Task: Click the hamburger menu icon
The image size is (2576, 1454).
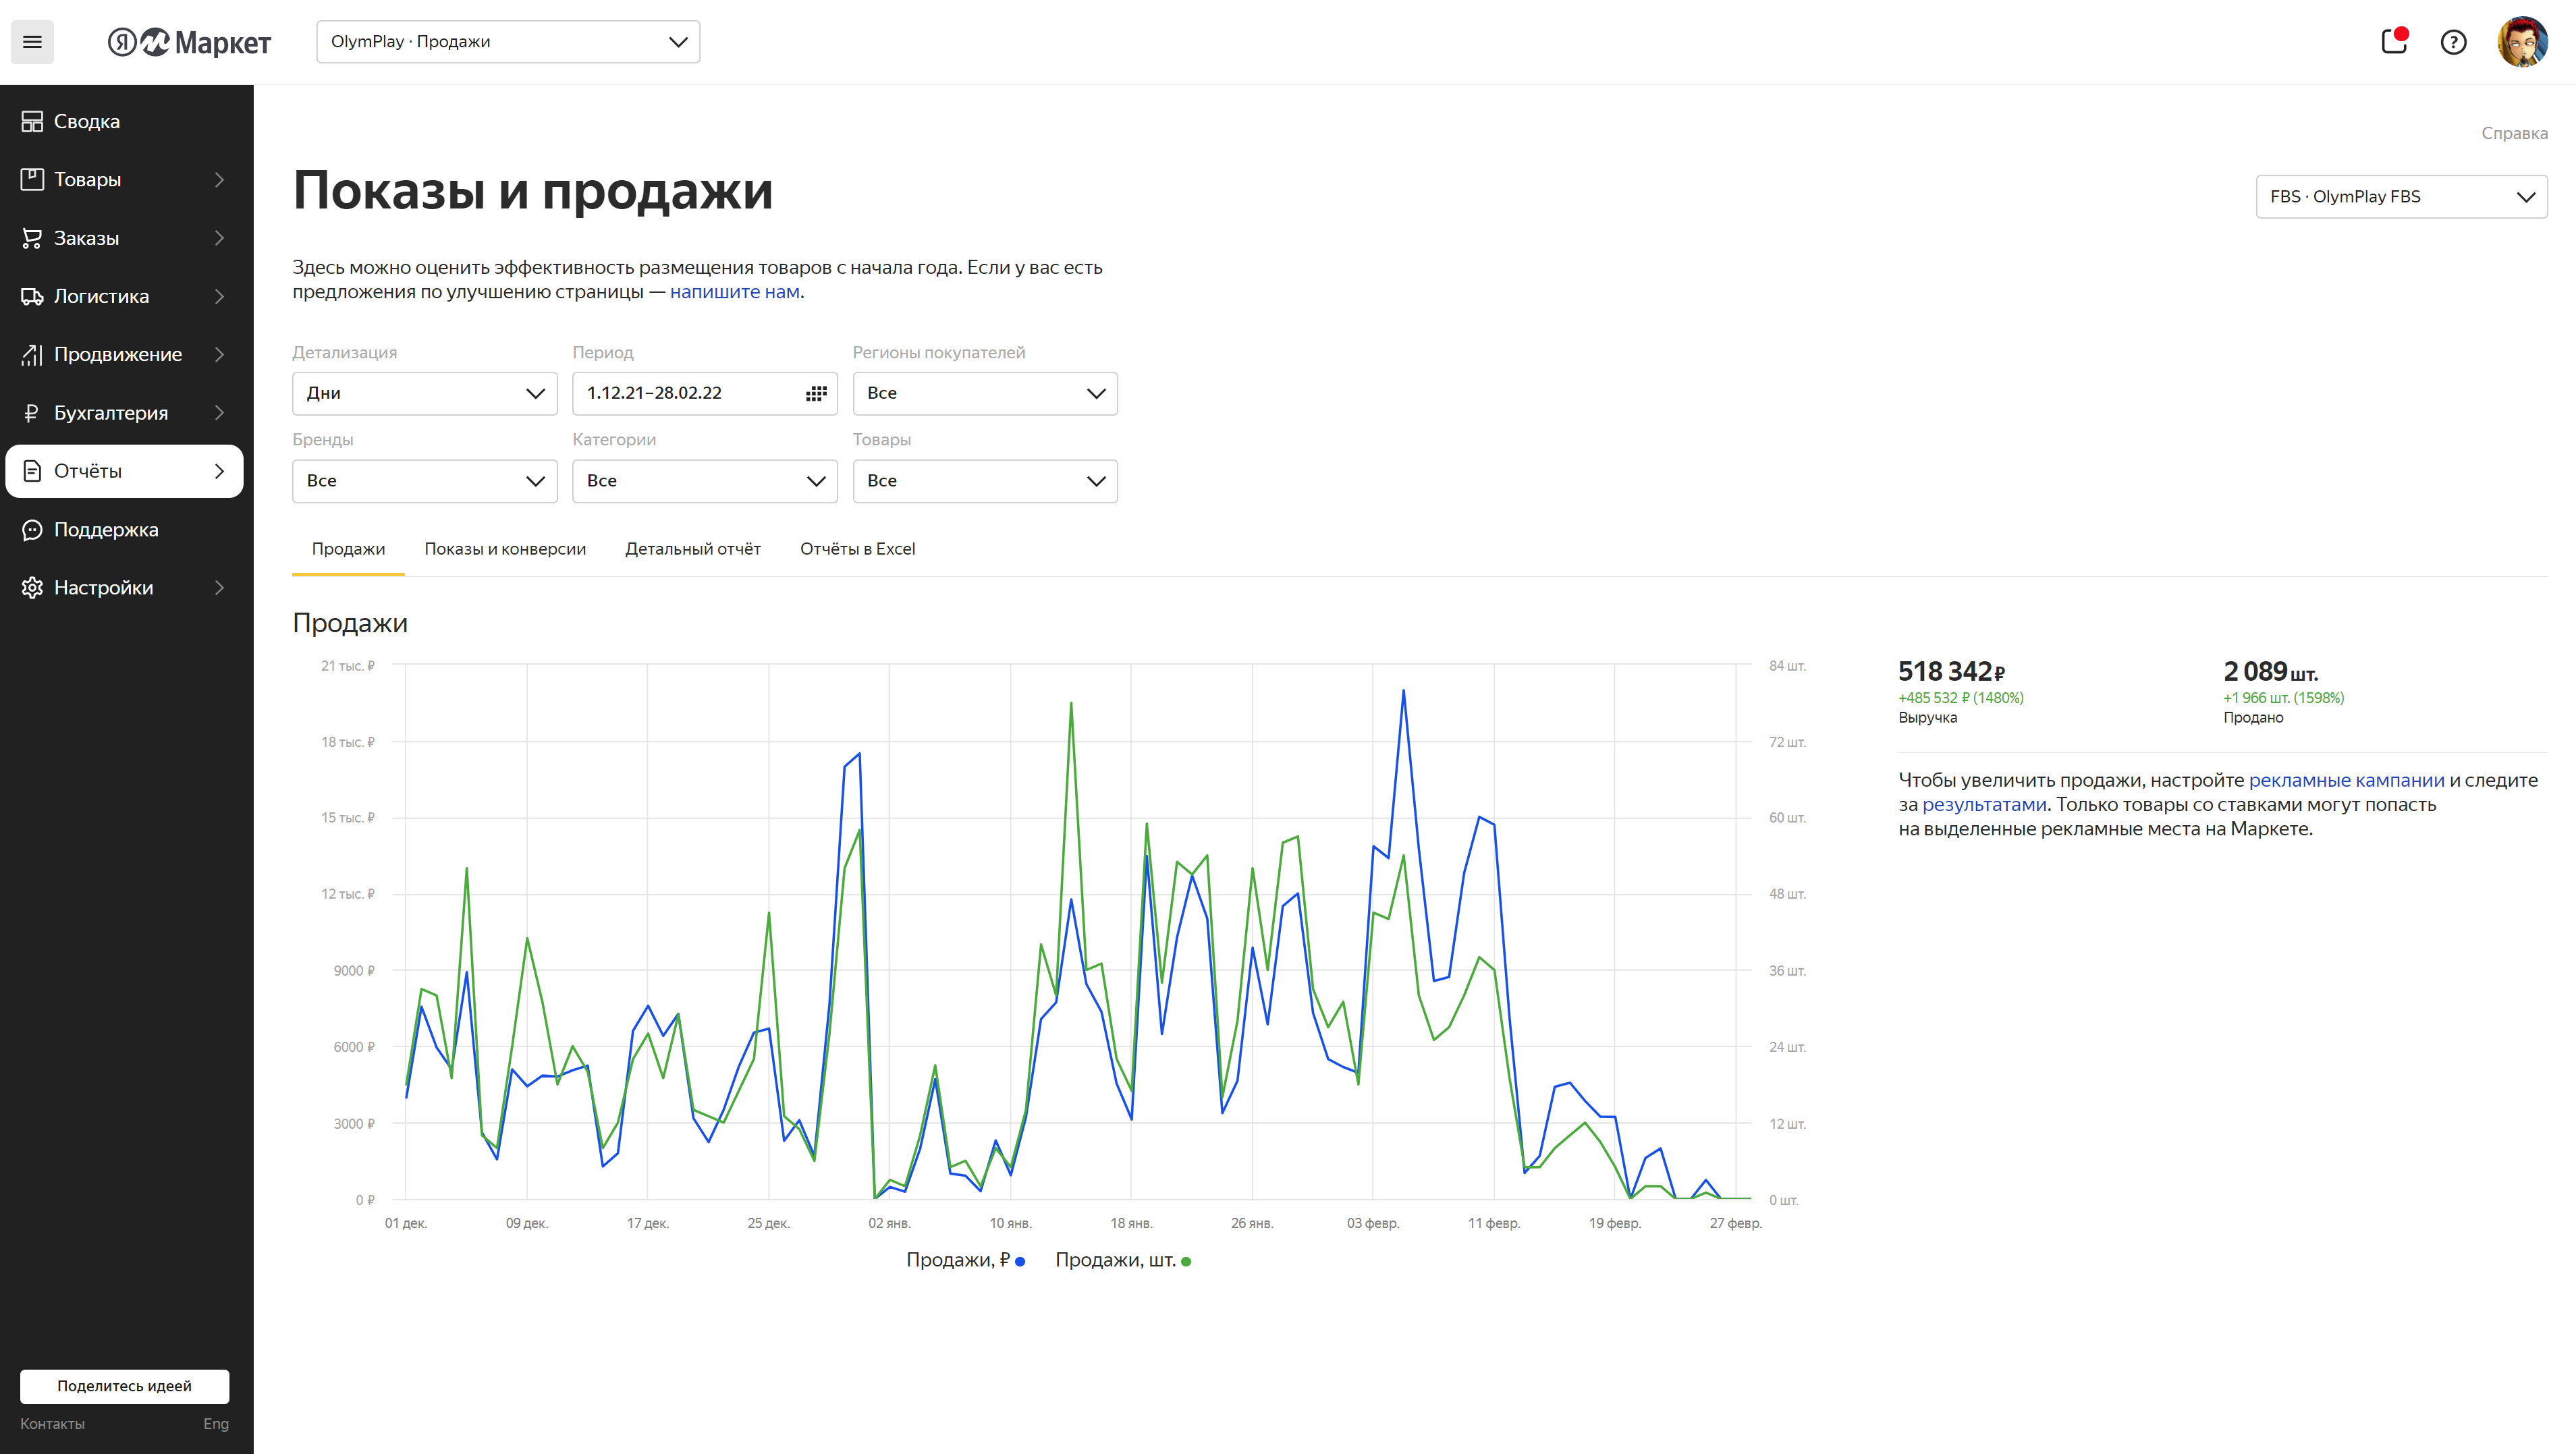Action: (x=32, y=42)
